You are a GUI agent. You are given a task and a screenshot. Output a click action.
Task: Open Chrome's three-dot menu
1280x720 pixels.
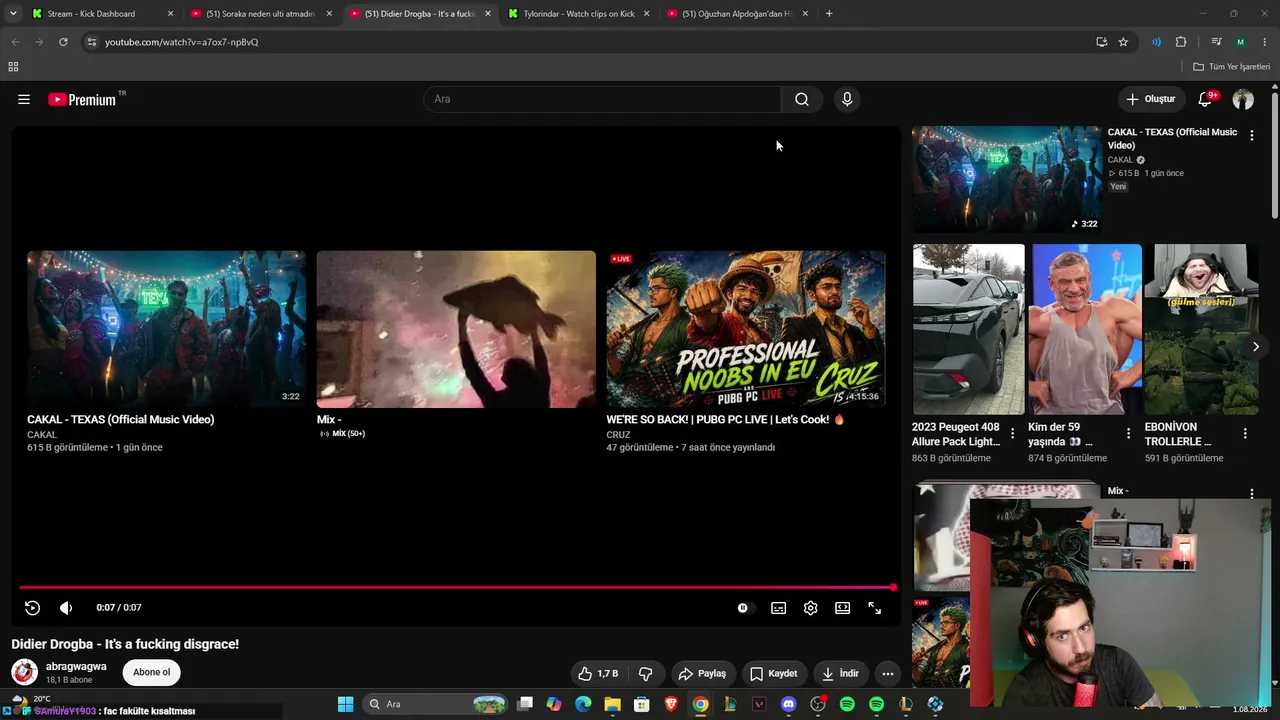click(1265, 42)
